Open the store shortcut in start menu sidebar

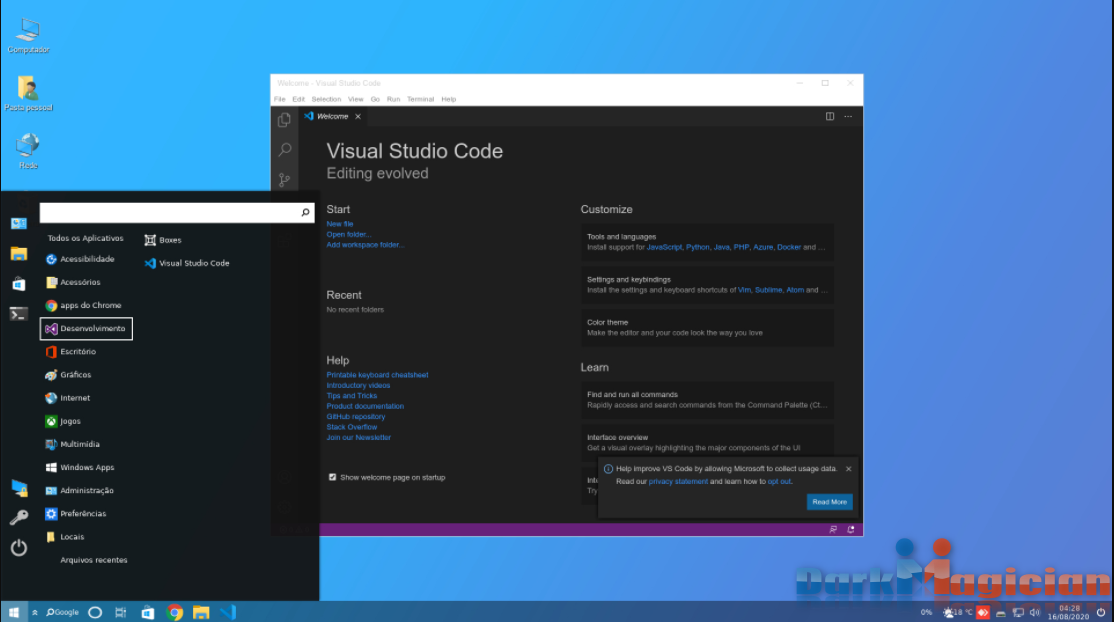pyautogui.click(x=18, y=284)
